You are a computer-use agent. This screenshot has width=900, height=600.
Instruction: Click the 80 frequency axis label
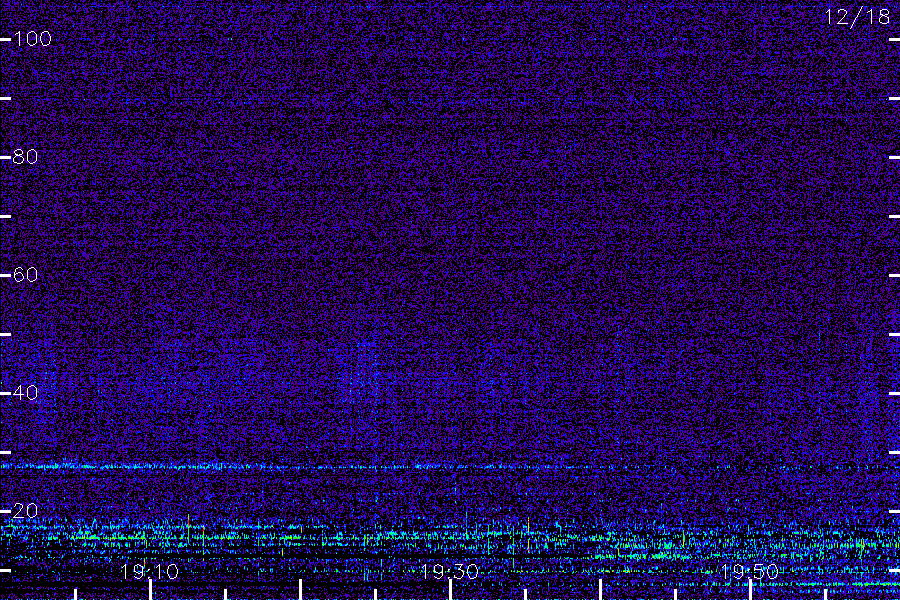coord(25,157)
